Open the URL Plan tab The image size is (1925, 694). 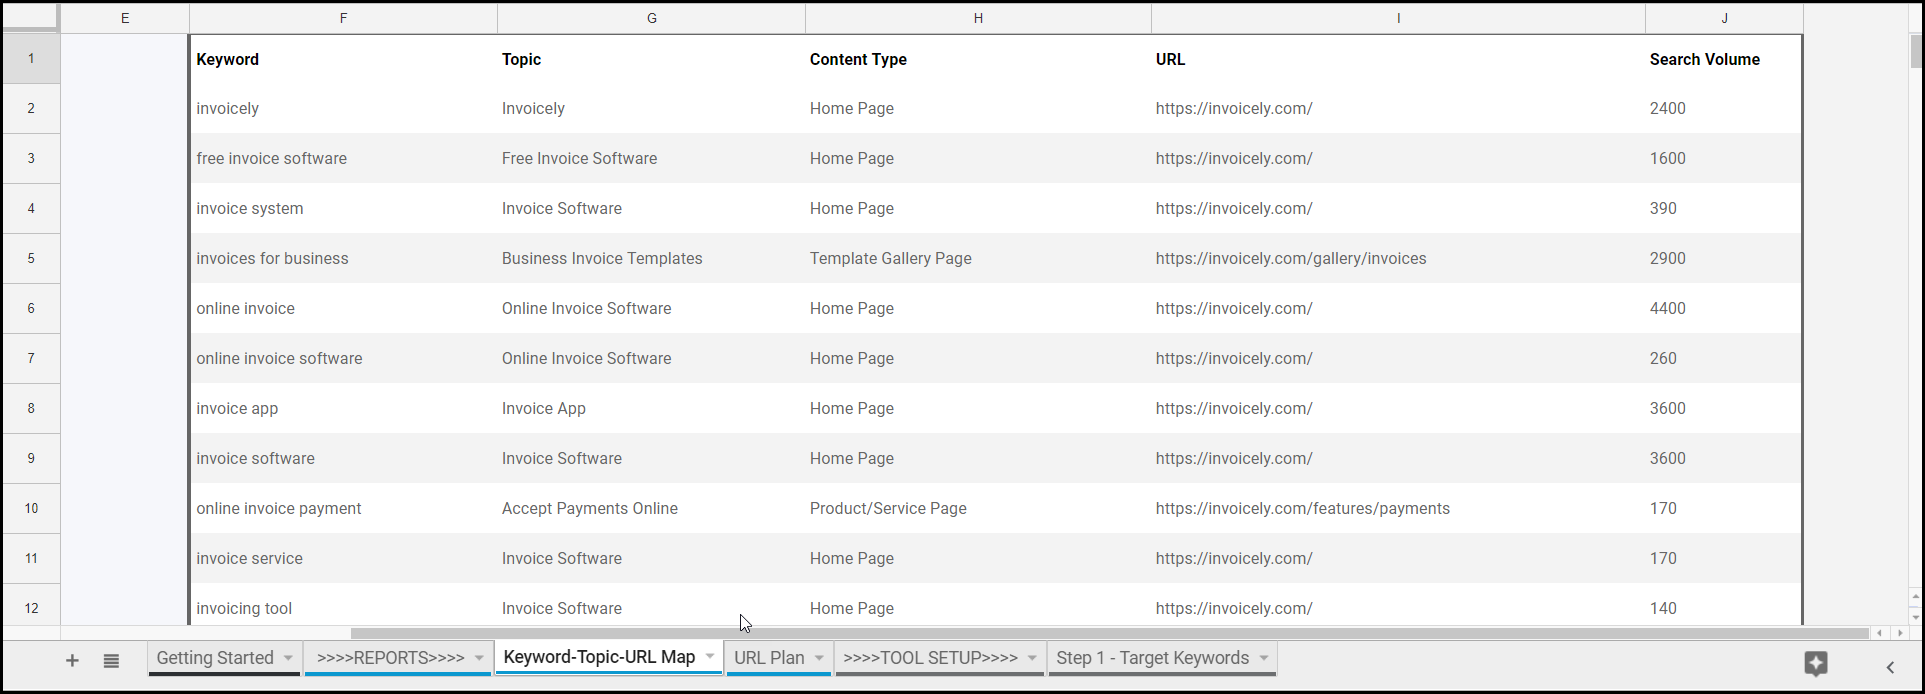click(x=769, y=658)
